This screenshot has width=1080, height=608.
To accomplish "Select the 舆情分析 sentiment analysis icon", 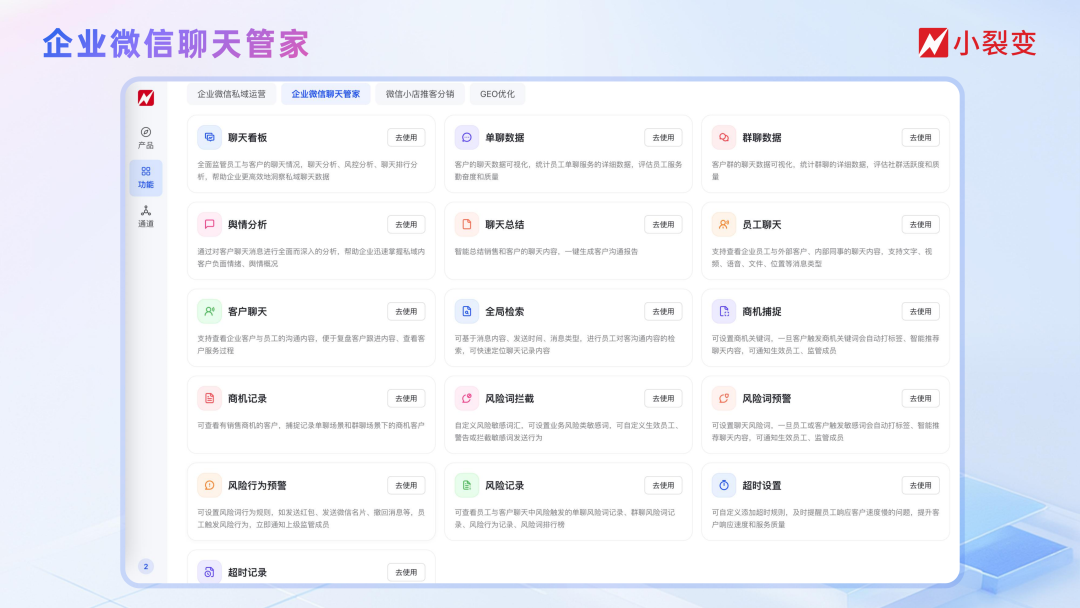I will pyautogui.click(x=210, y=223).
